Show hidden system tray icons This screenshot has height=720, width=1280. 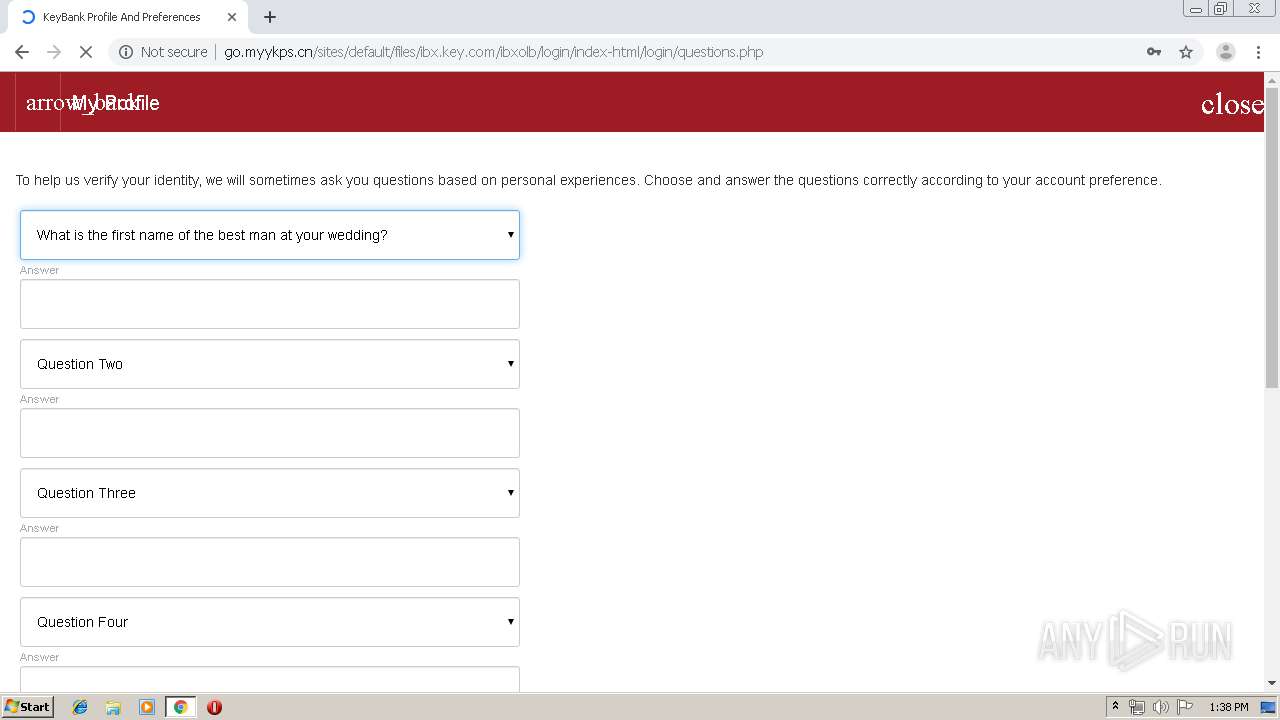(1115, 706)
